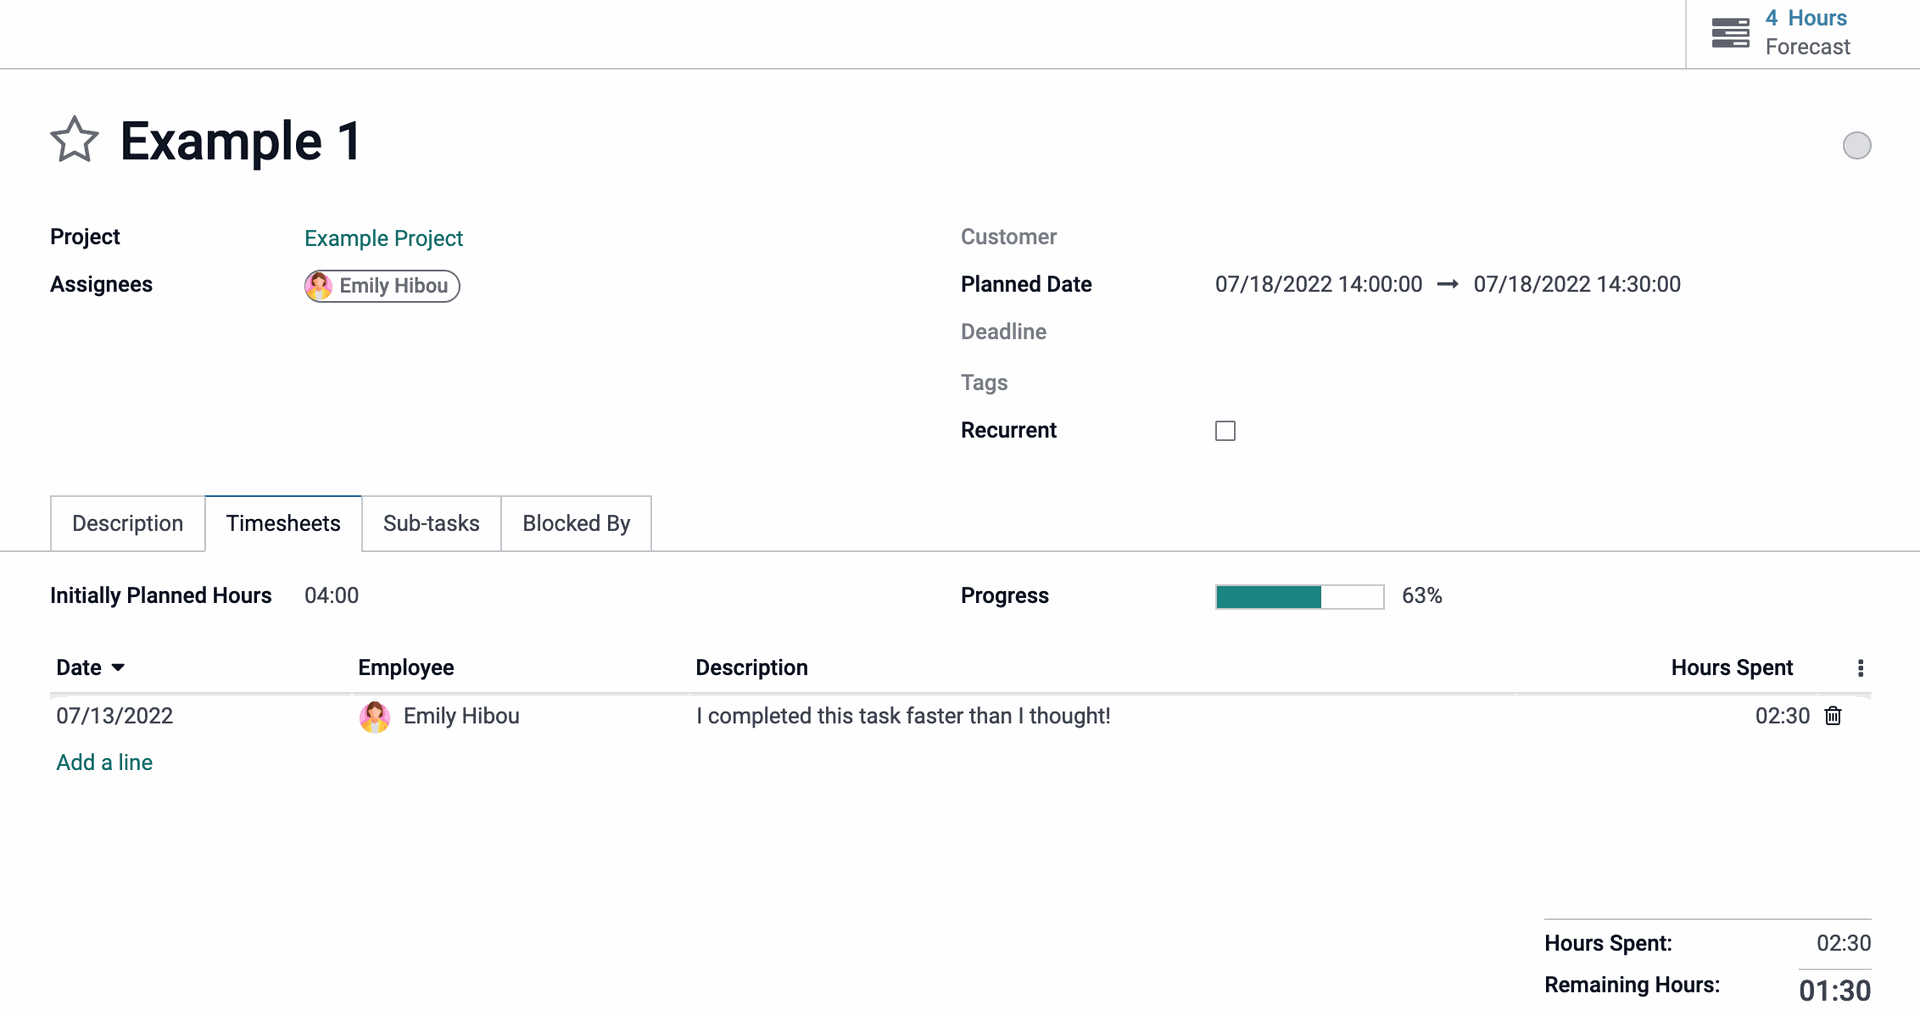Edit the timesheet description text
The width and height of the screenshot is (1920, 1016).
[x=903, y=716]
